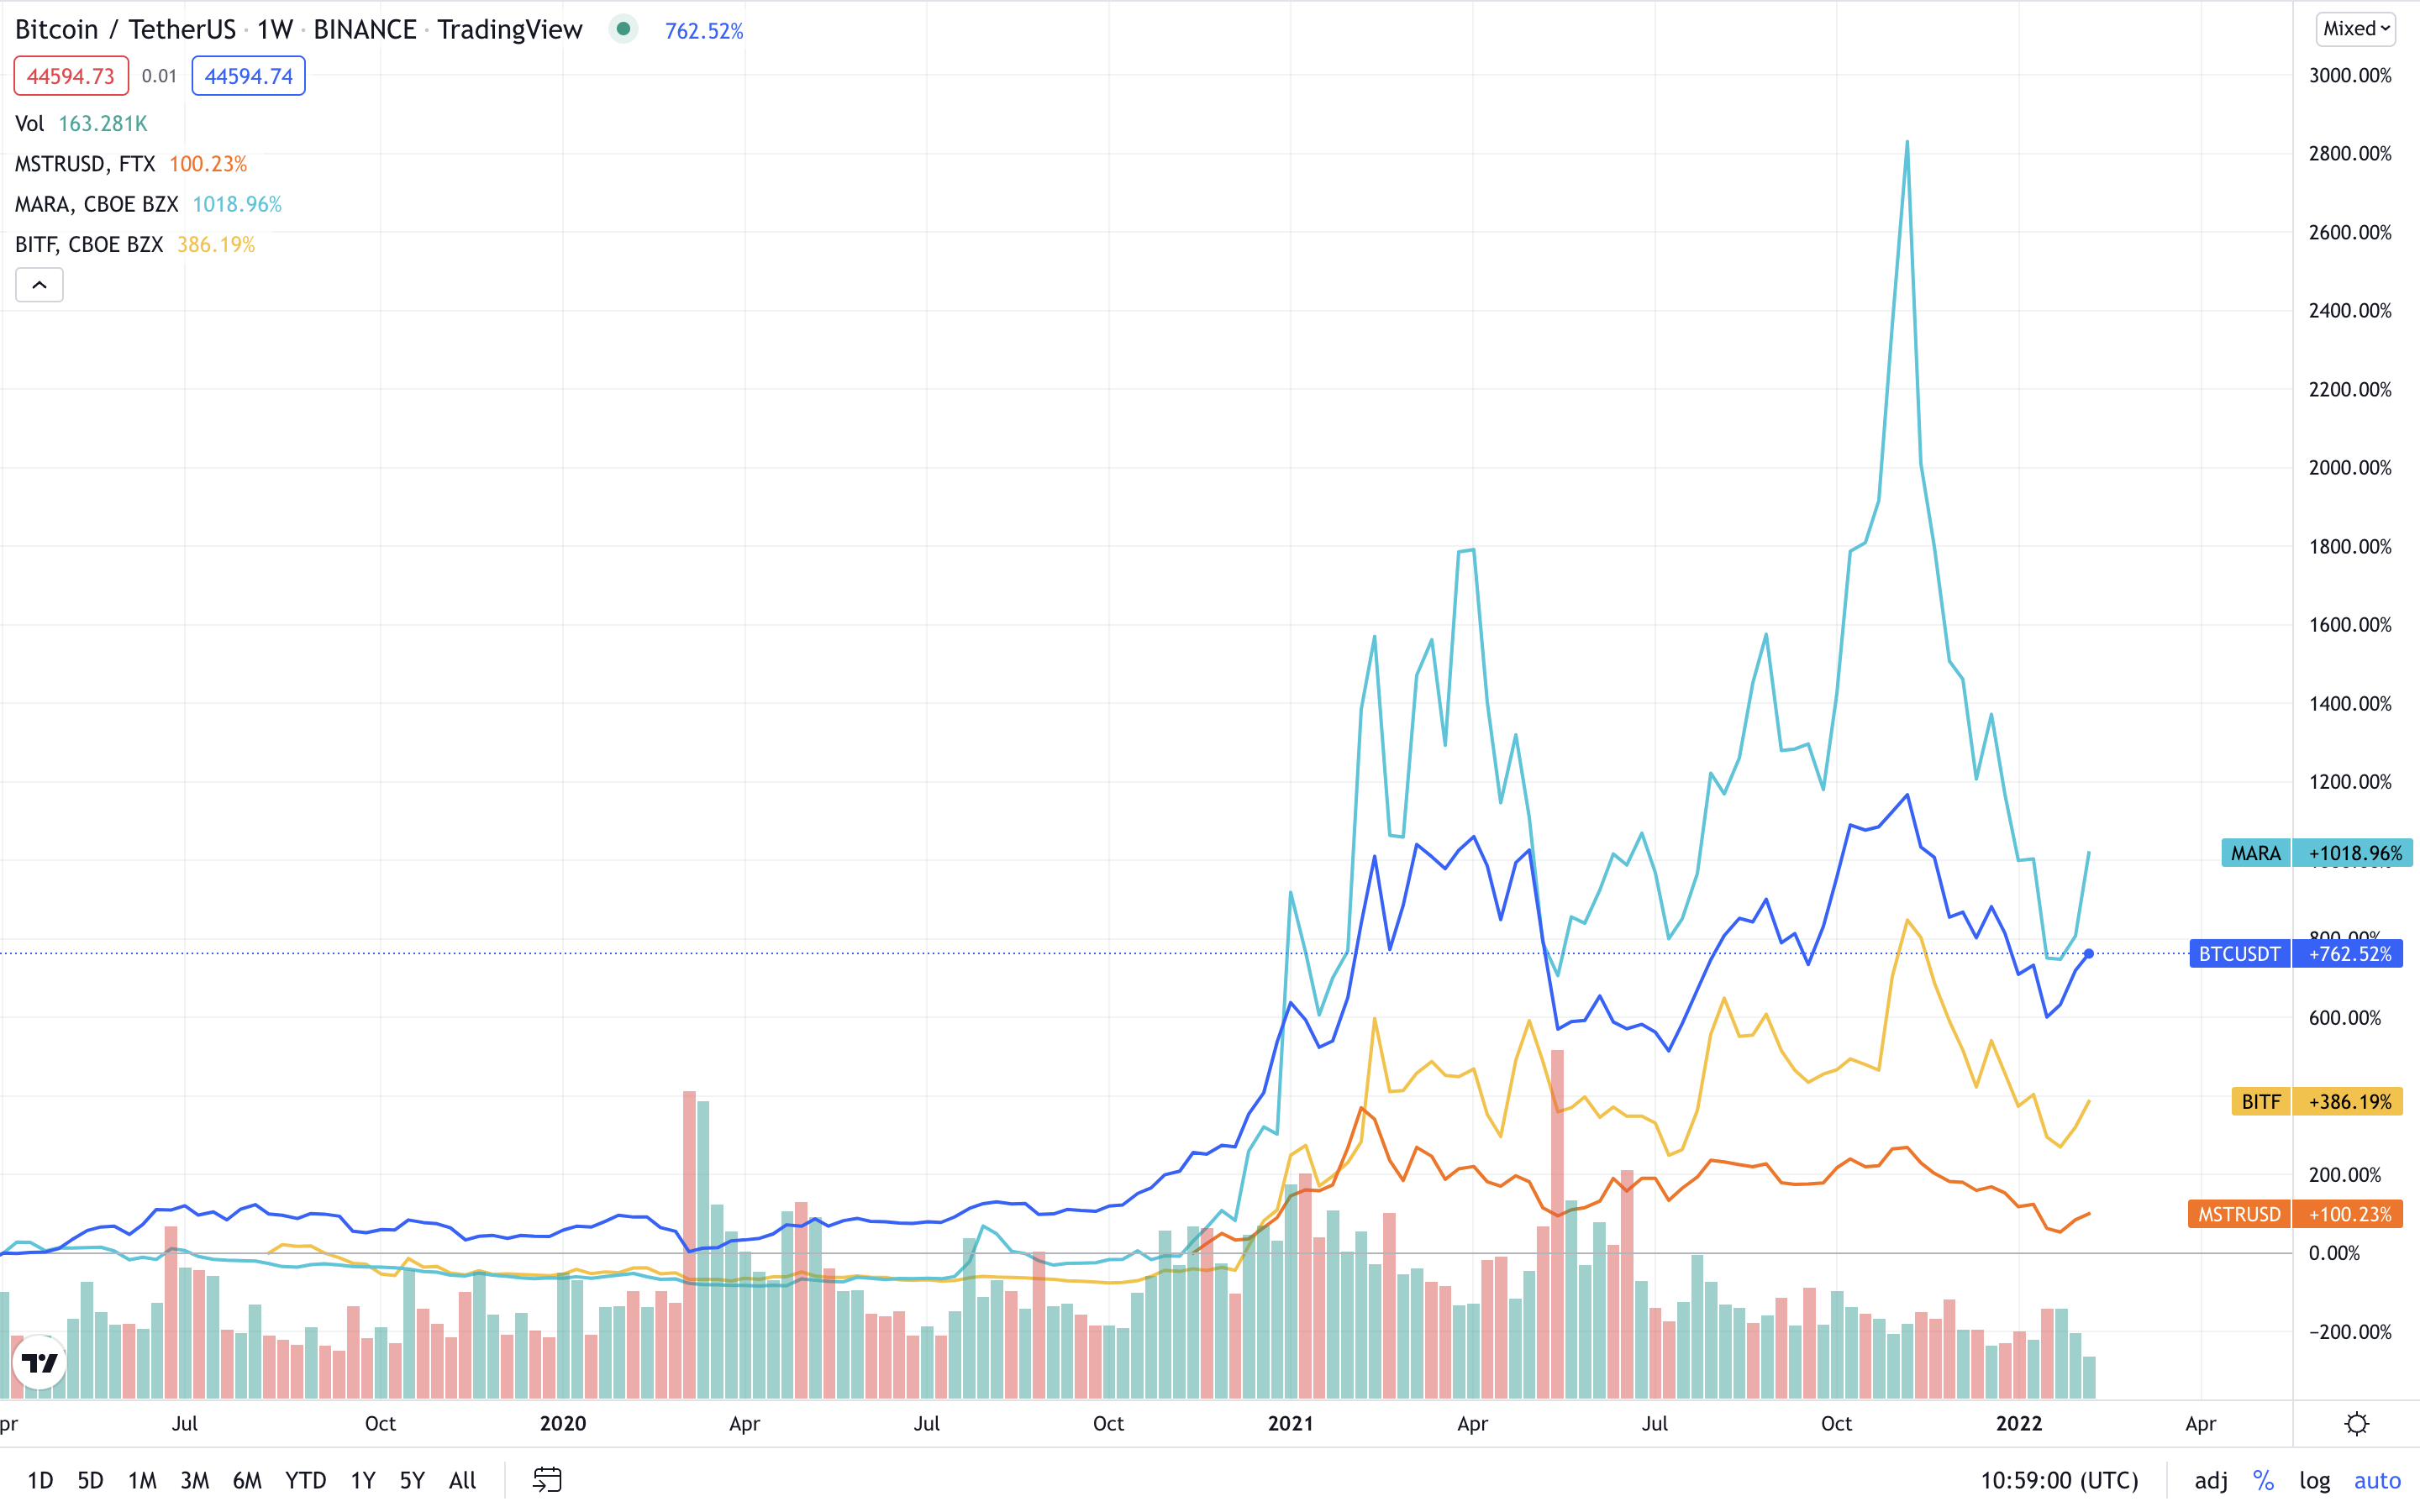Click the green market status dot
Image resolution: width=2420 pixels, height=1512 pixels.
[x=623, y=29]
